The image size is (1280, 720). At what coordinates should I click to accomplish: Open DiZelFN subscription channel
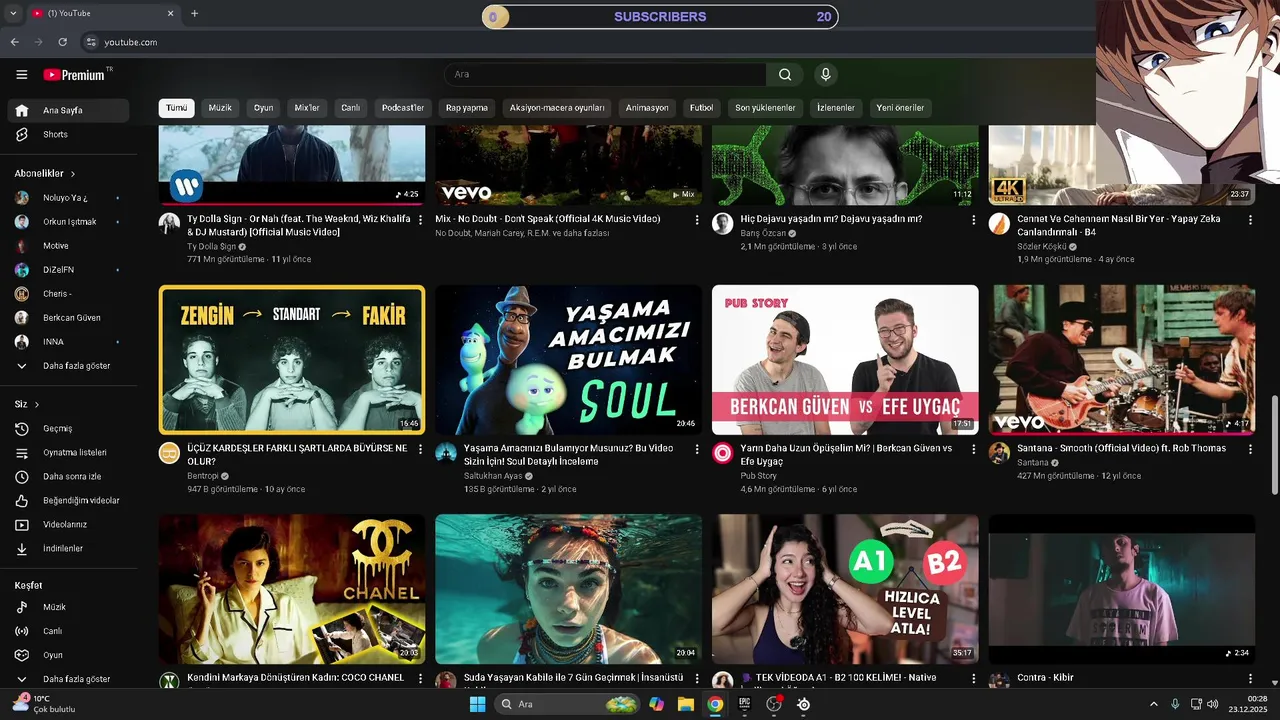pyautogui.click(x=68, y=270)
